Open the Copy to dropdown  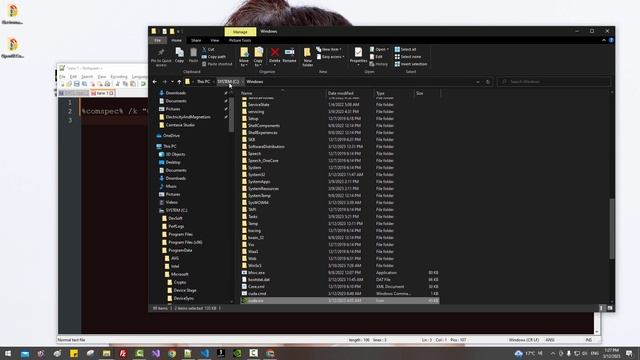tap(258, 57)
